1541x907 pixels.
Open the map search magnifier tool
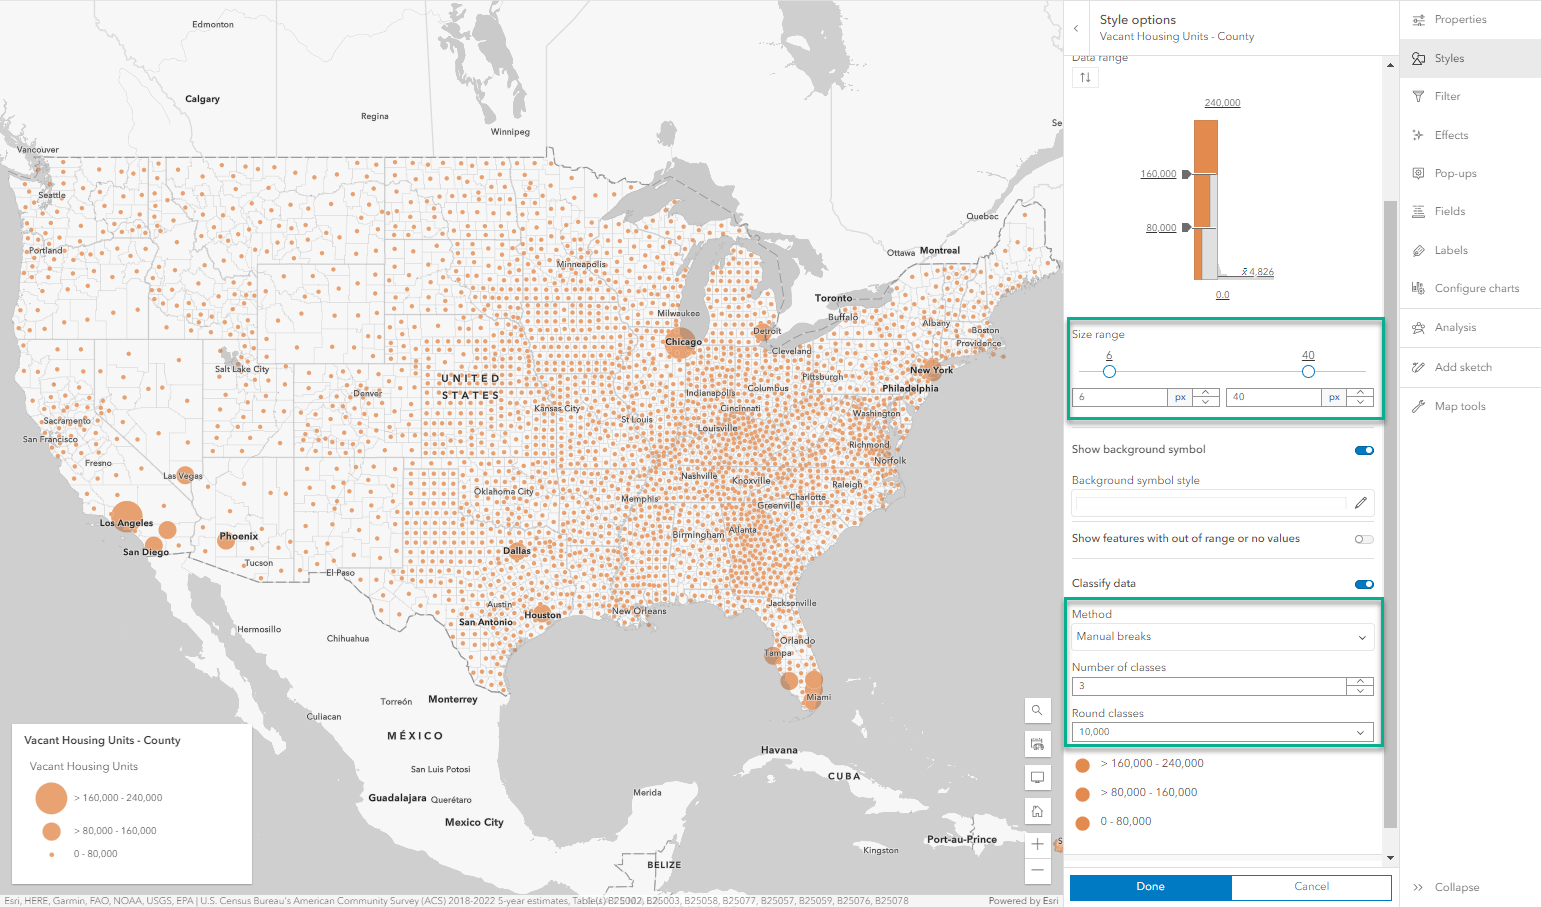(1037, 710)
